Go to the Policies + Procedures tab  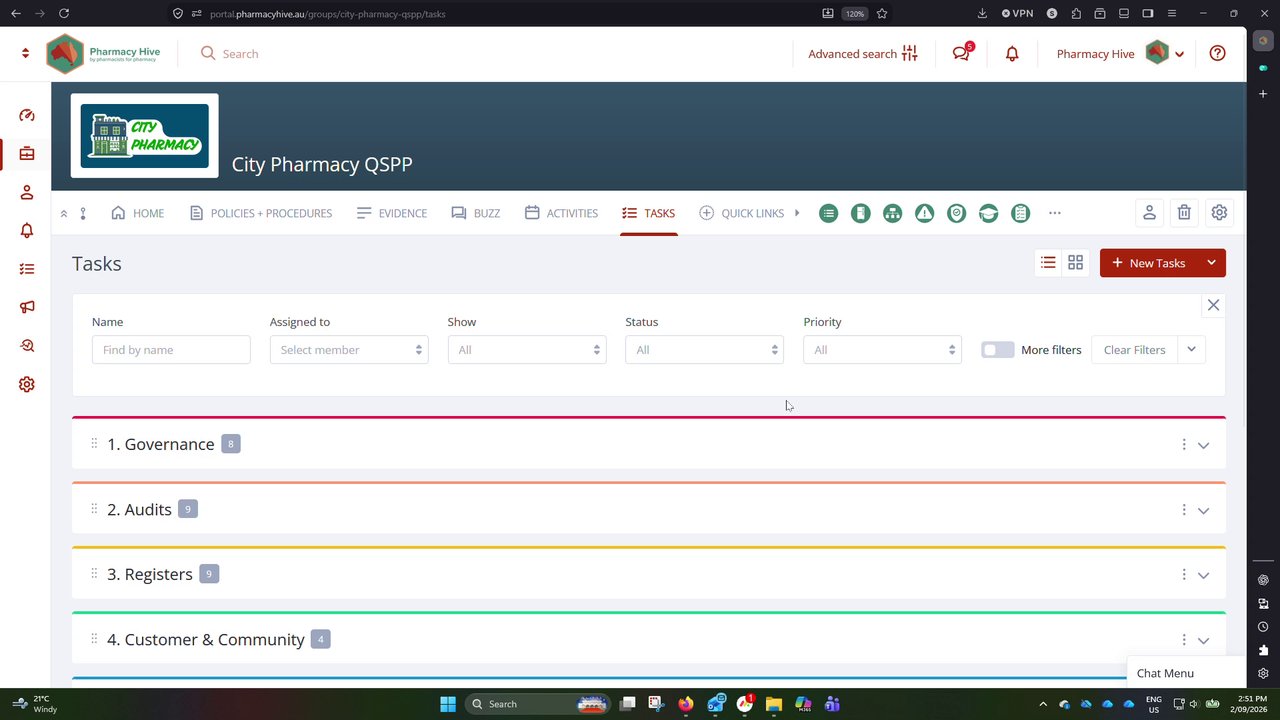pyautogui.click(x=261, y=213)
